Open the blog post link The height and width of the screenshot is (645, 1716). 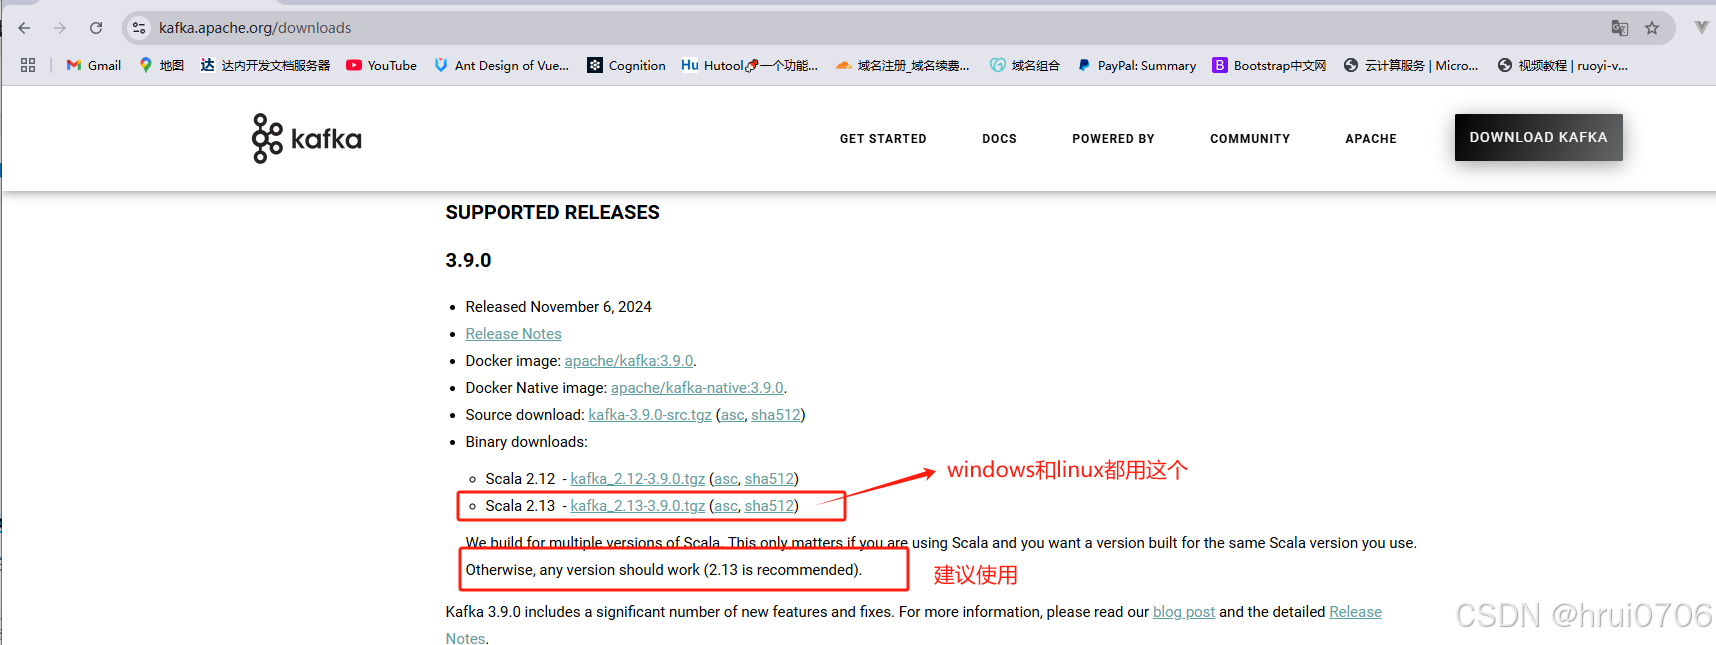1184,612
